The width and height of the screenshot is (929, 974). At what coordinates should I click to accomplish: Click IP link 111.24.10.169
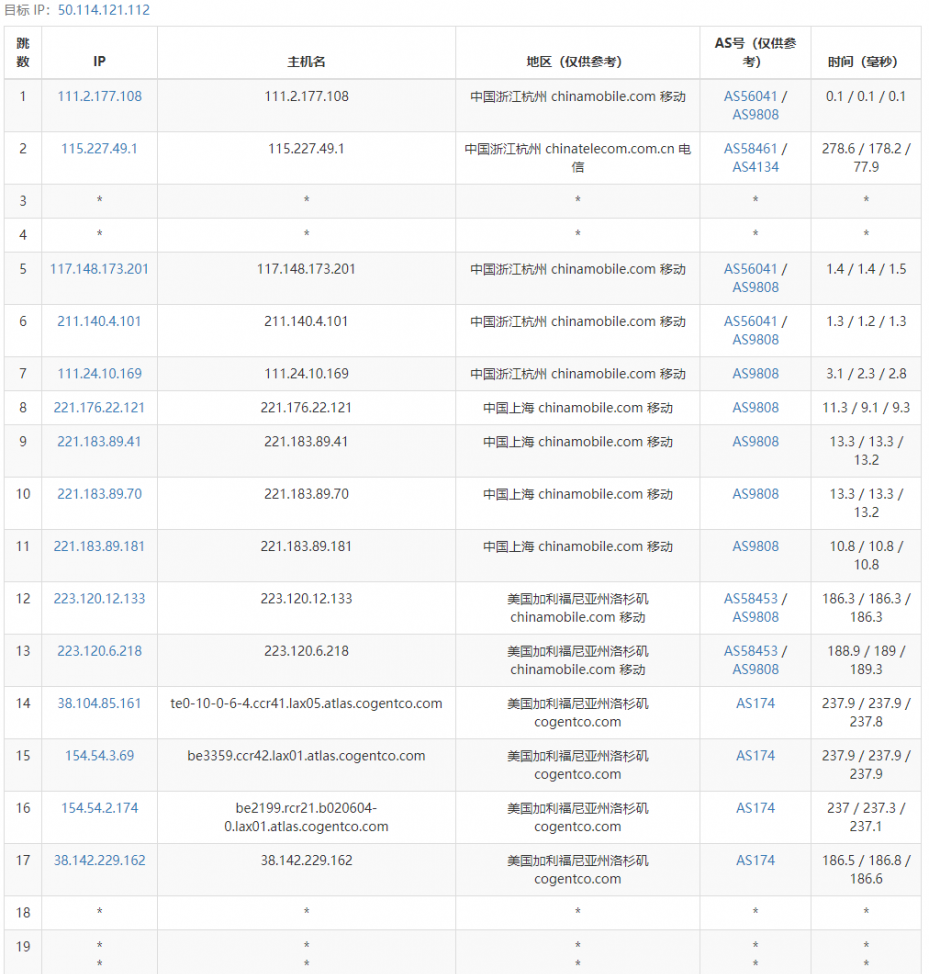click(x=99, y=373)
